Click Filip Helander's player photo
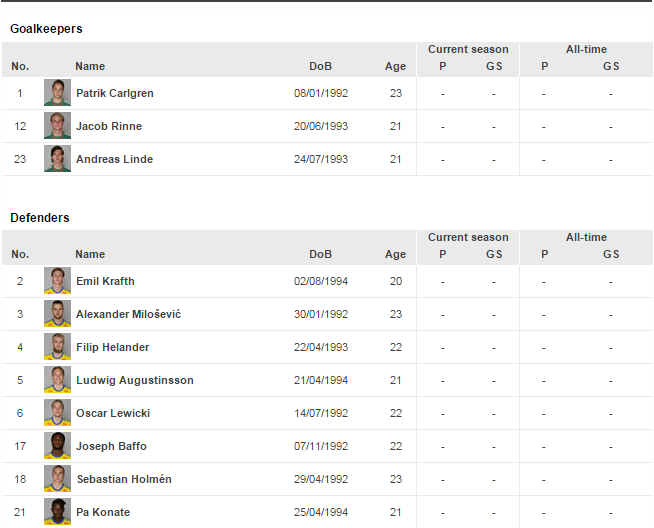 [x=57, y=347]
